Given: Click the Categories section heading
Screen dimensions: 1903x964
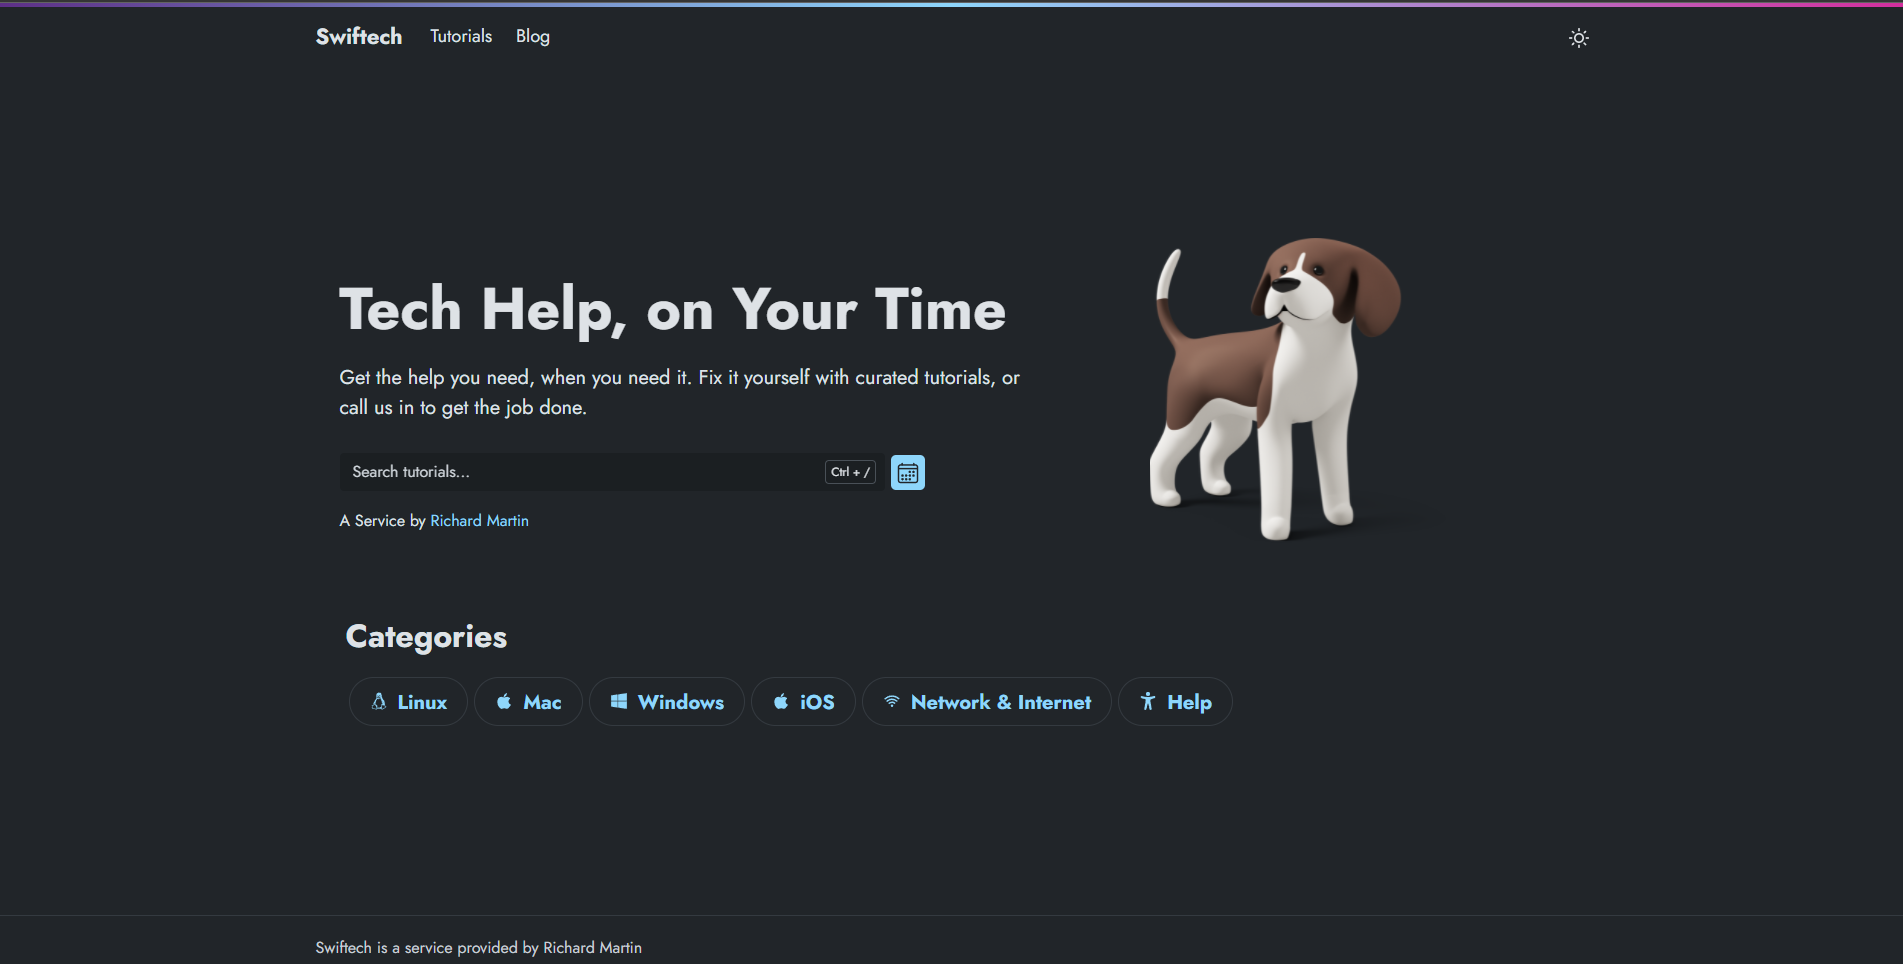Looking at the screenshot, I should (426, 637).
